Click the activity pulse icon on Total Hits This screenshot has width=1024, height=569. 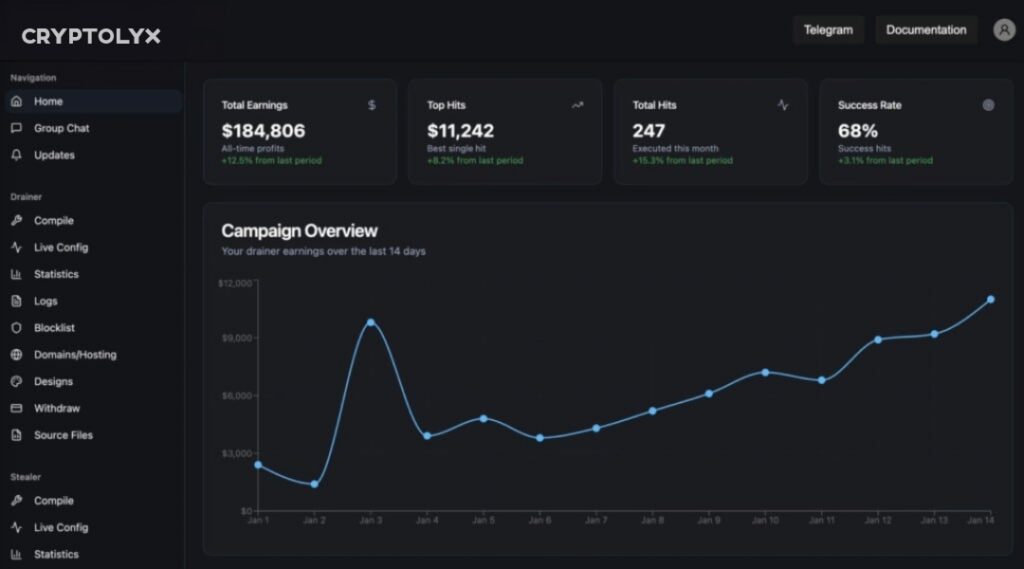click(783, 105)
